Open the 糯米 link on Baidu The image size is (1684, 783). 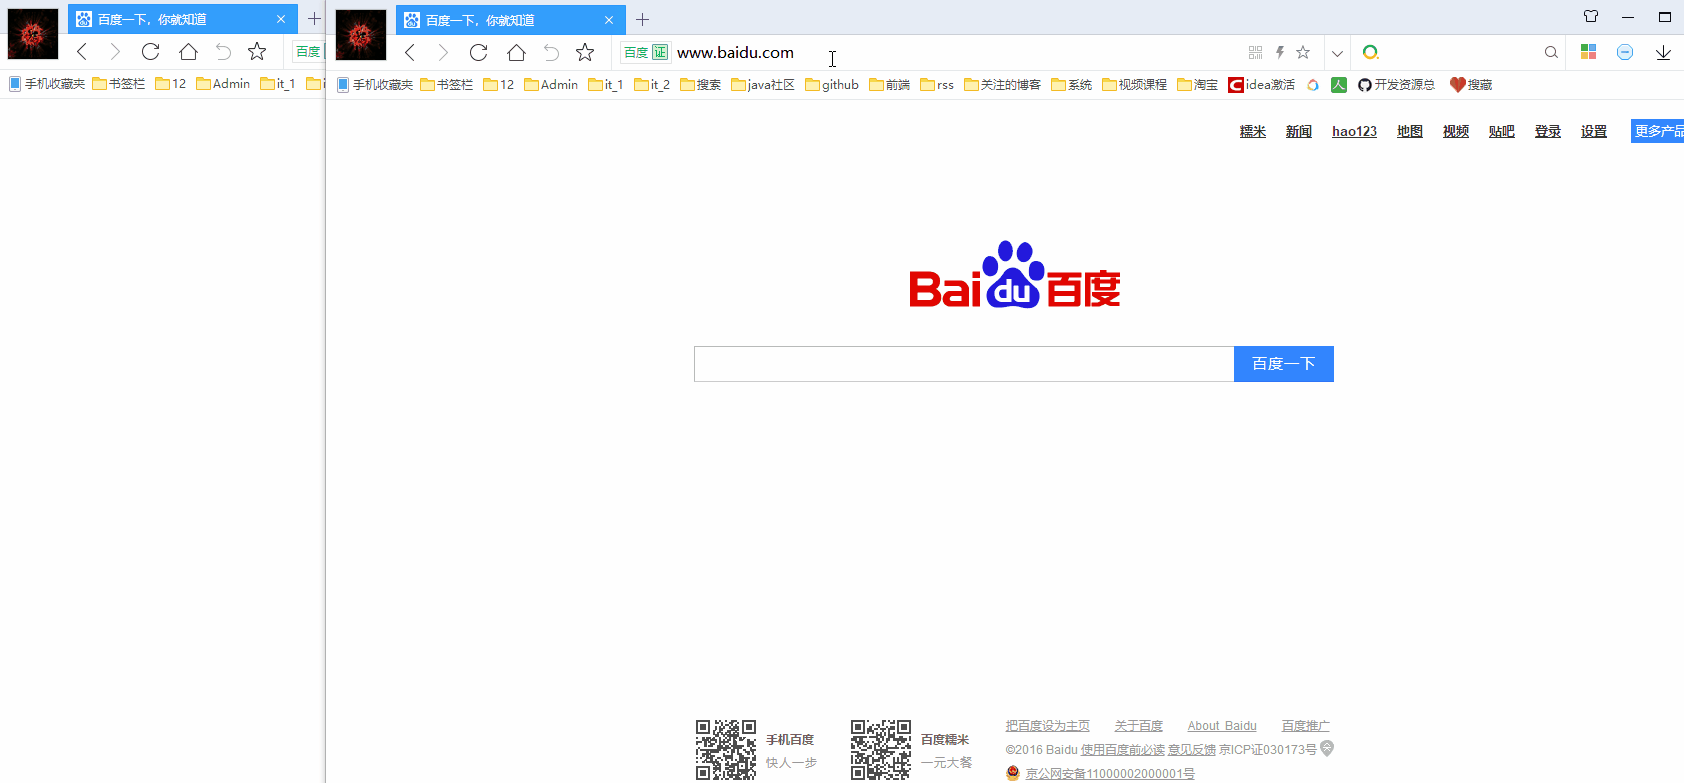click(1253, 131)
